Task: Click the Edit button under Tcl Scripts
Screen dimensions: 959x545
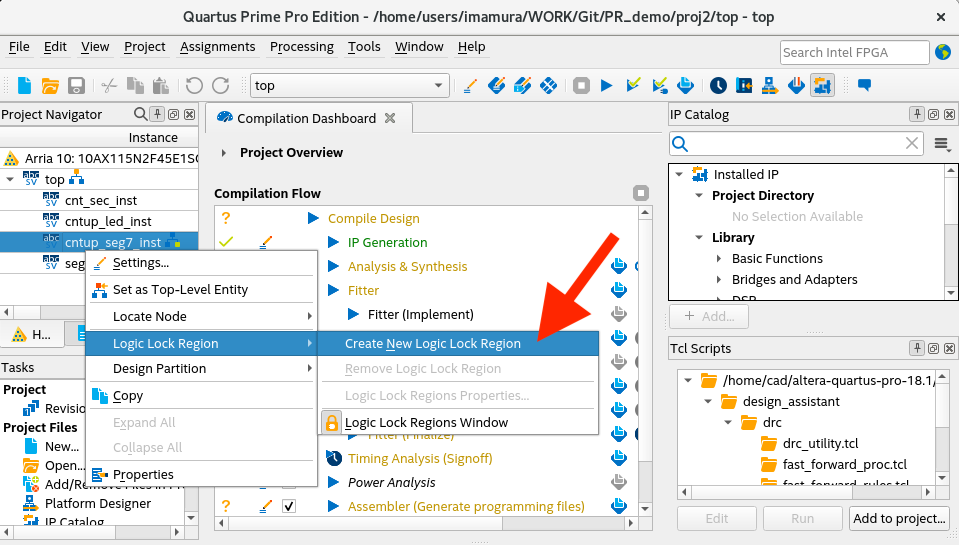Action: click(x=717, y=518)
